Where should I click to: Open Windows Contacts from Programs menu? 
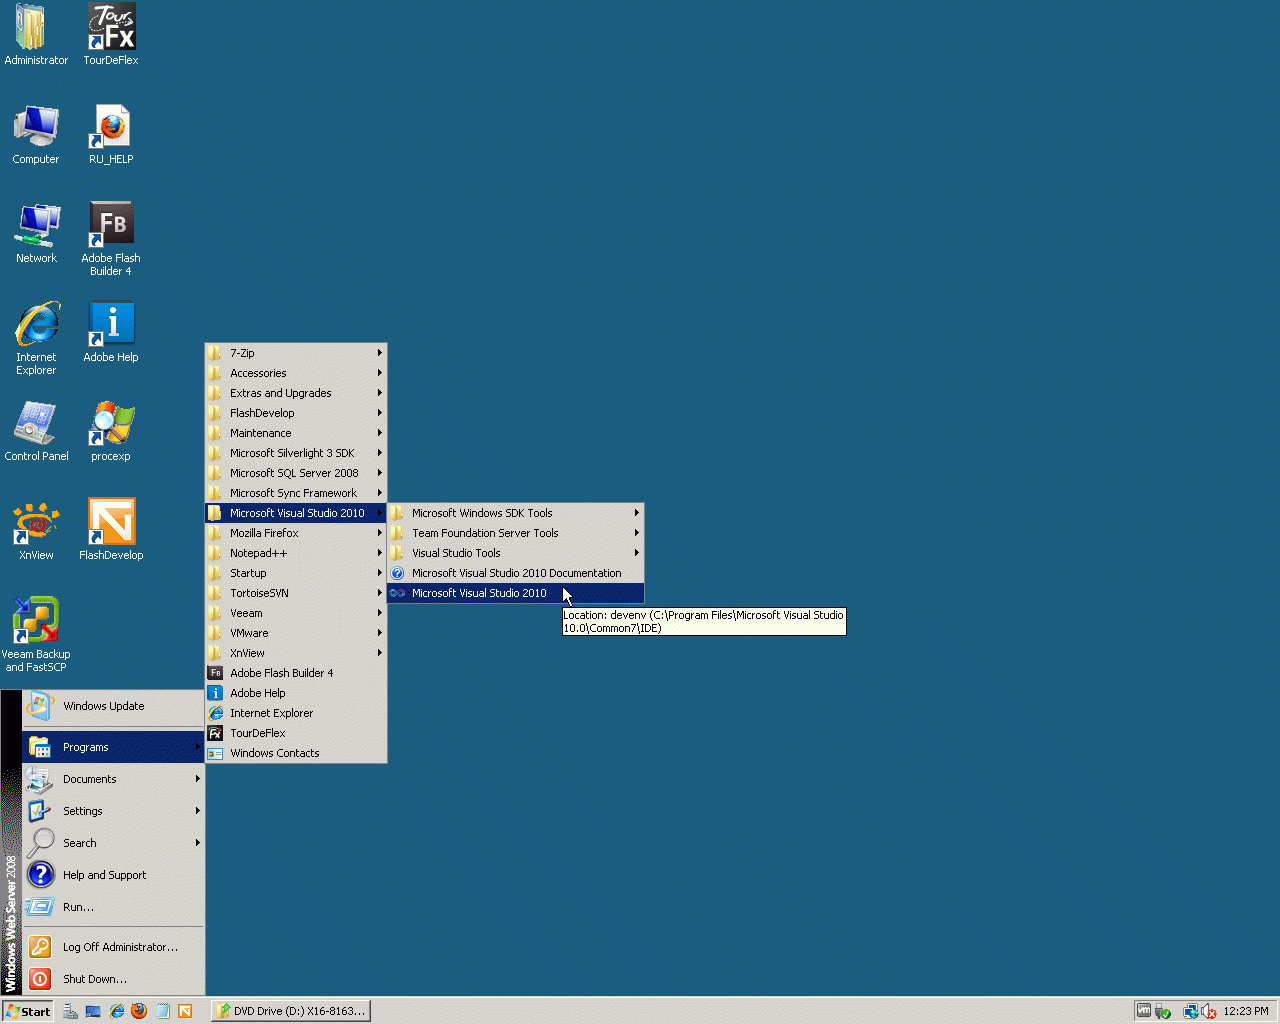(296, 753)
